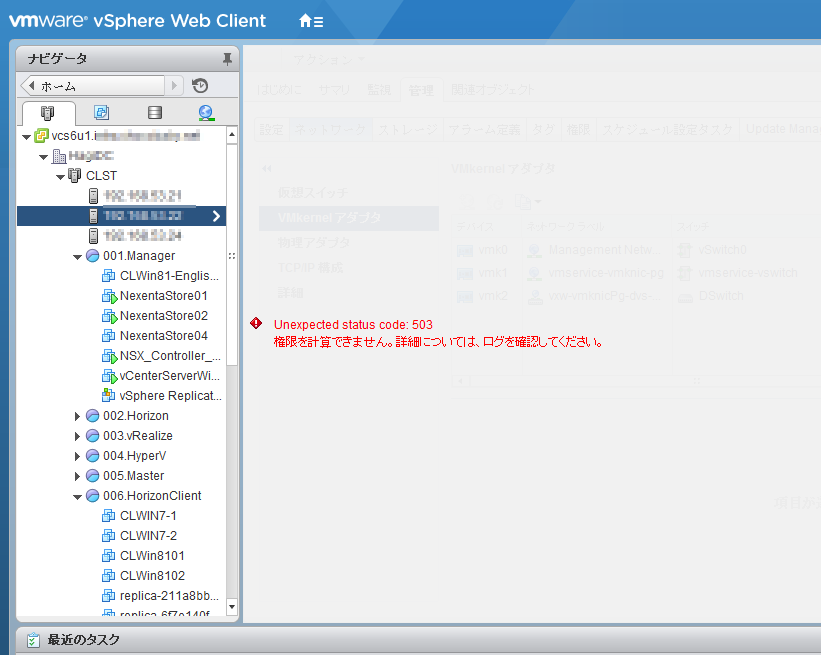This screenshot has width=821, height=655.
Task: Collapse the manage settings sidebar with the chevron
Action: (264, 166)
